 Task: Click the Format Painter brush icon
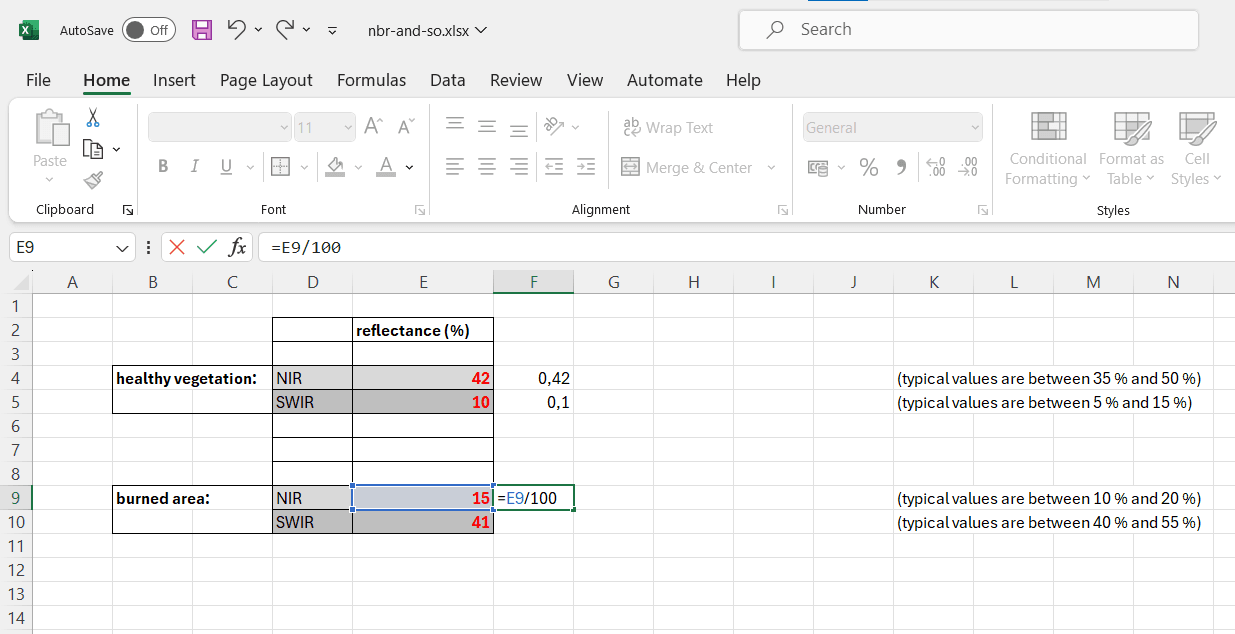pos(93,180)
